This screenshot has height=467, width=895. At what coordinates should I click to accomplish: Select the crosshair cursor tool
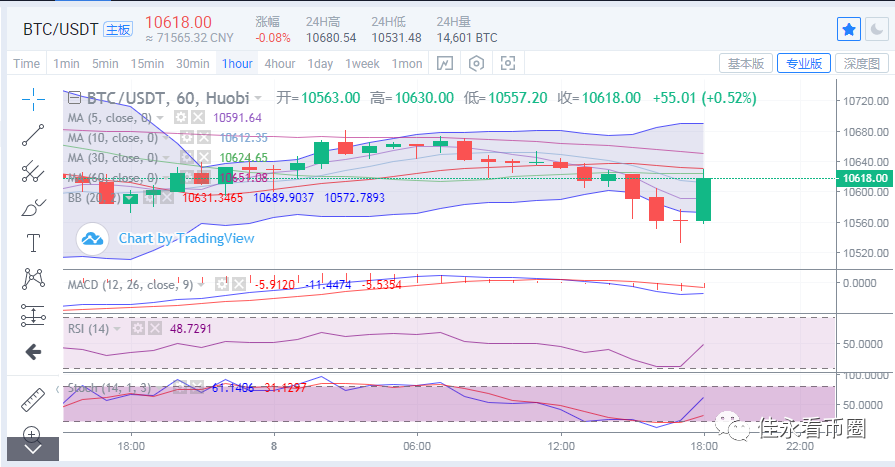point(33,98)
